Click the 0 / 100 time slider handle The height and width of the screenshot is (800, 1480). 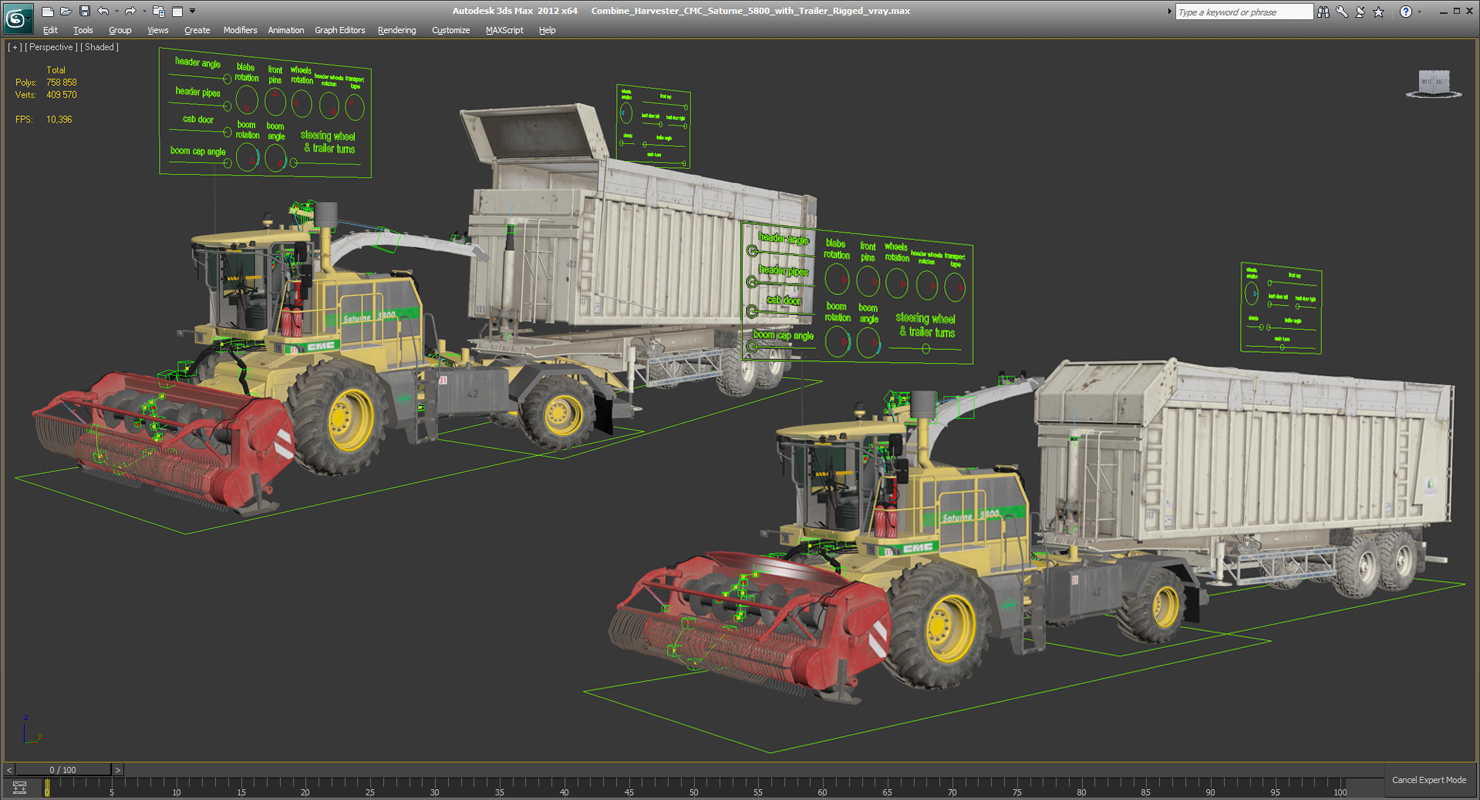pyautogui.click(x=62, y=770)
